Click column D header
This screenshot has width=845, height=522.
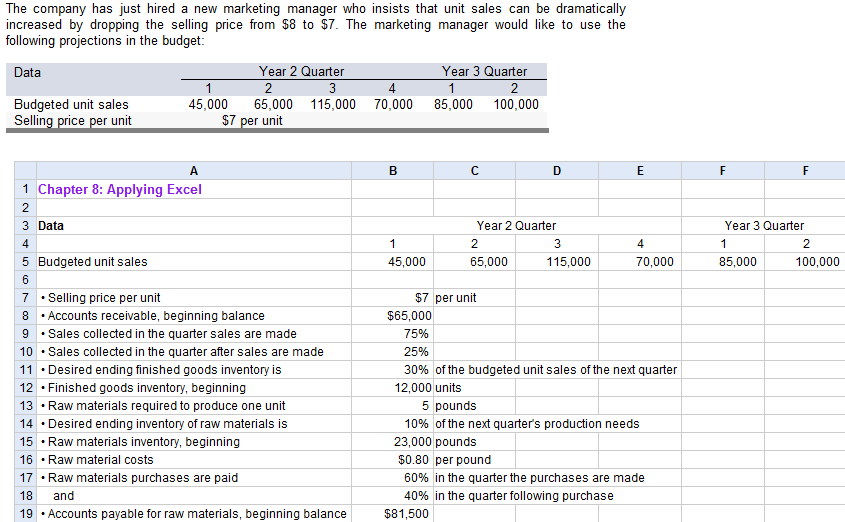tap(557, 171)
